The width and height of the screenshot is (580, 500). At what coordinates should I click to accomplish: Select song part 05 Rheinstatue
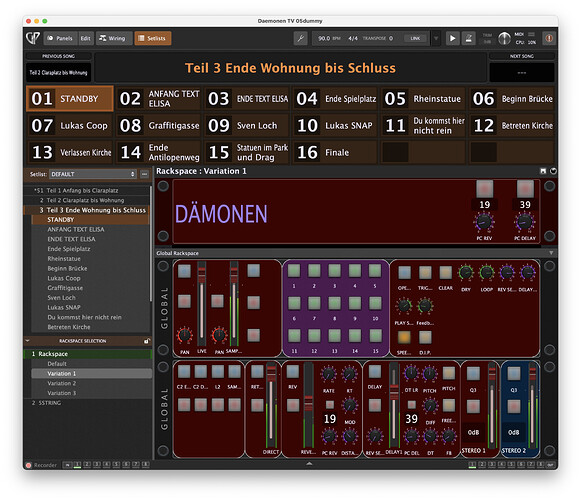423,99
